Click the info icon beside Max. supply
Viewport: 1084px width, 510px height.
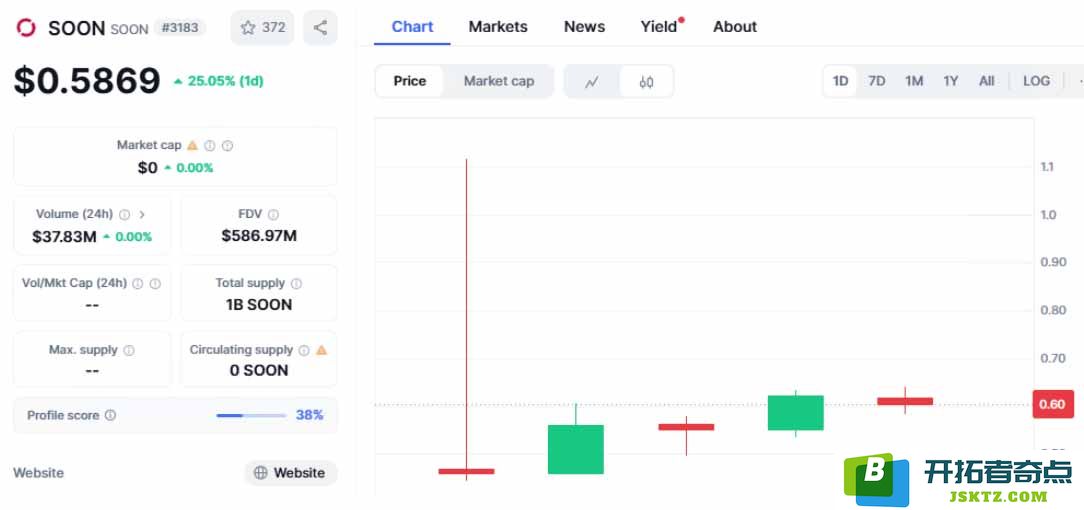tap(129, 350)
